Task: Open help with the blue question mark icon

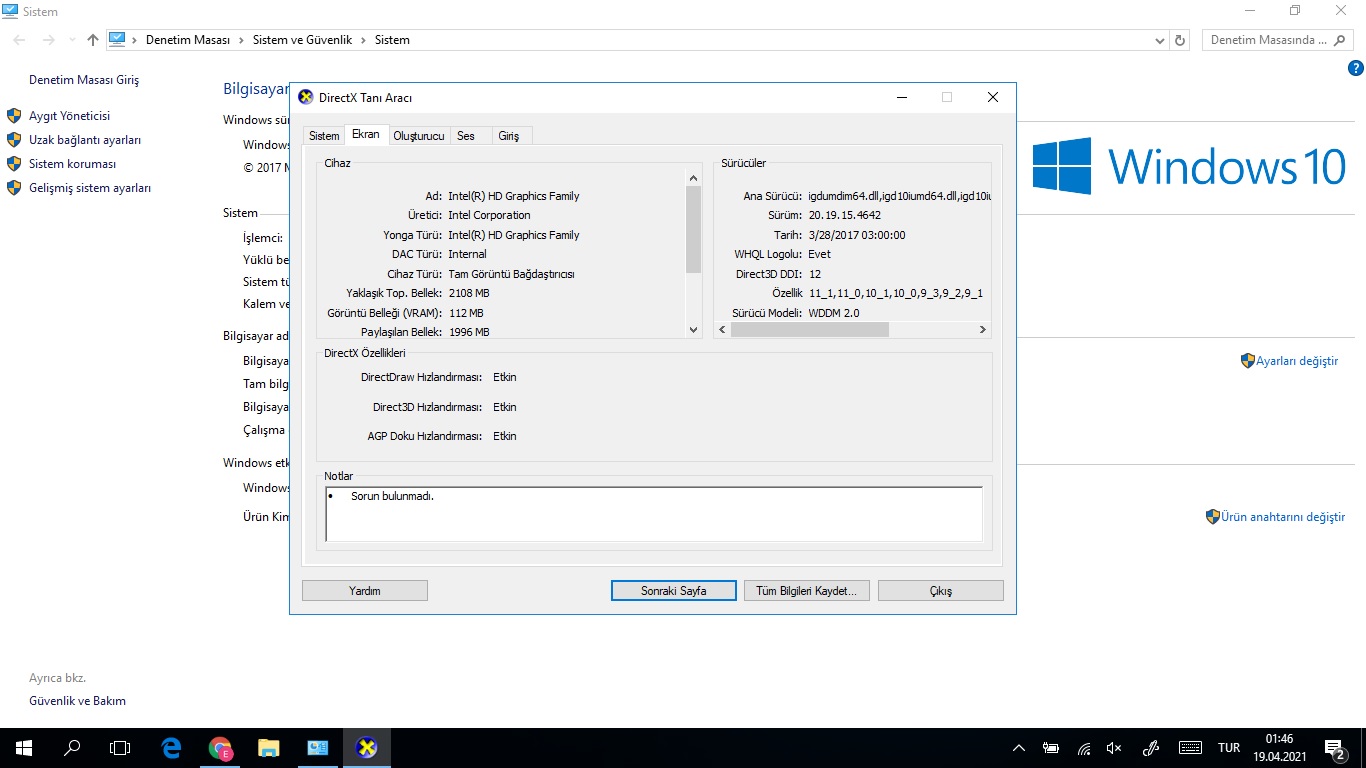Action: 1356,68
